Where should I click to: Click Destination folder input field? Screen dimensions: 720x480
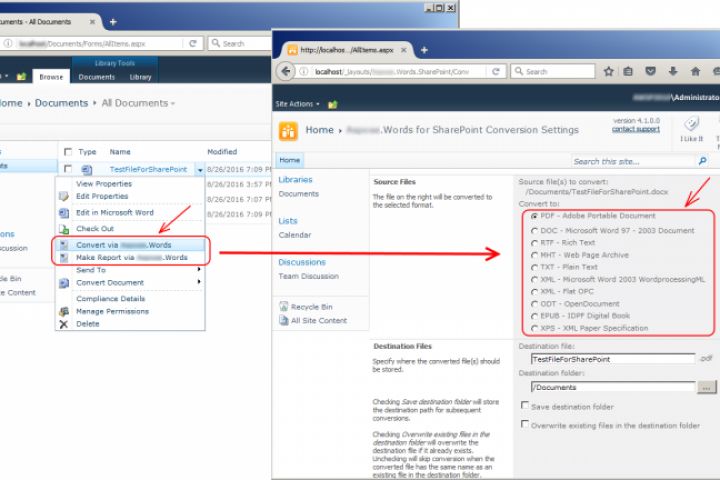pos(613,387)
